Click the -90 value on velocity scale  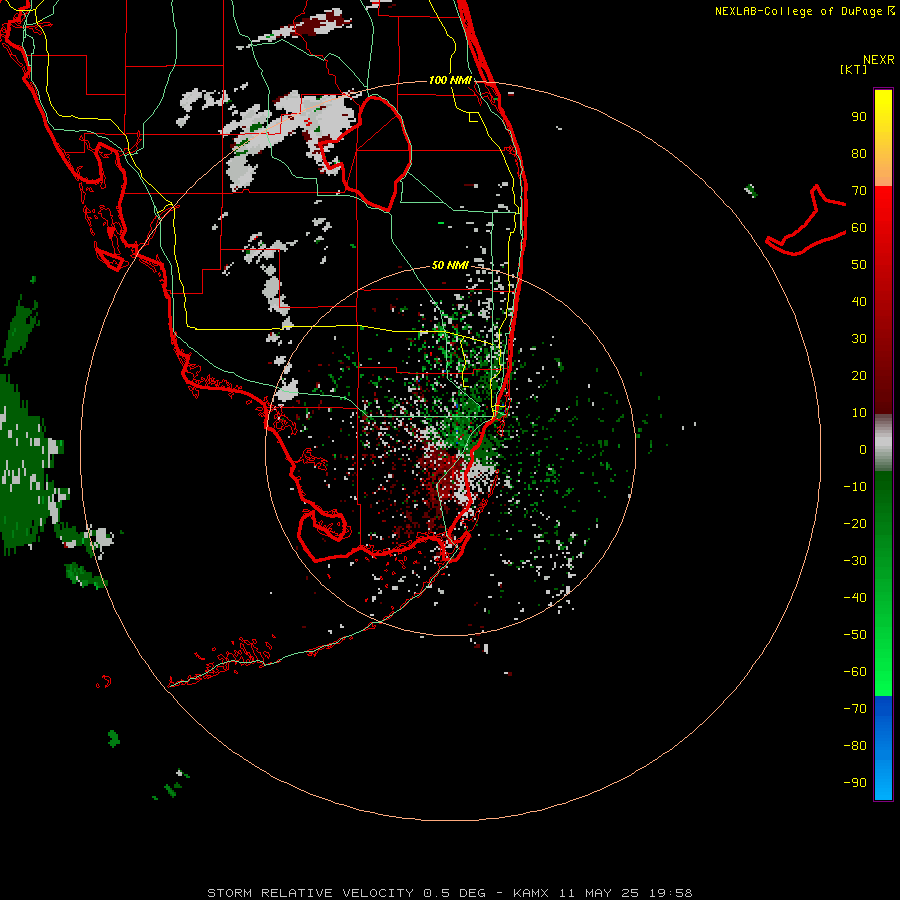[x=855, y=783]
